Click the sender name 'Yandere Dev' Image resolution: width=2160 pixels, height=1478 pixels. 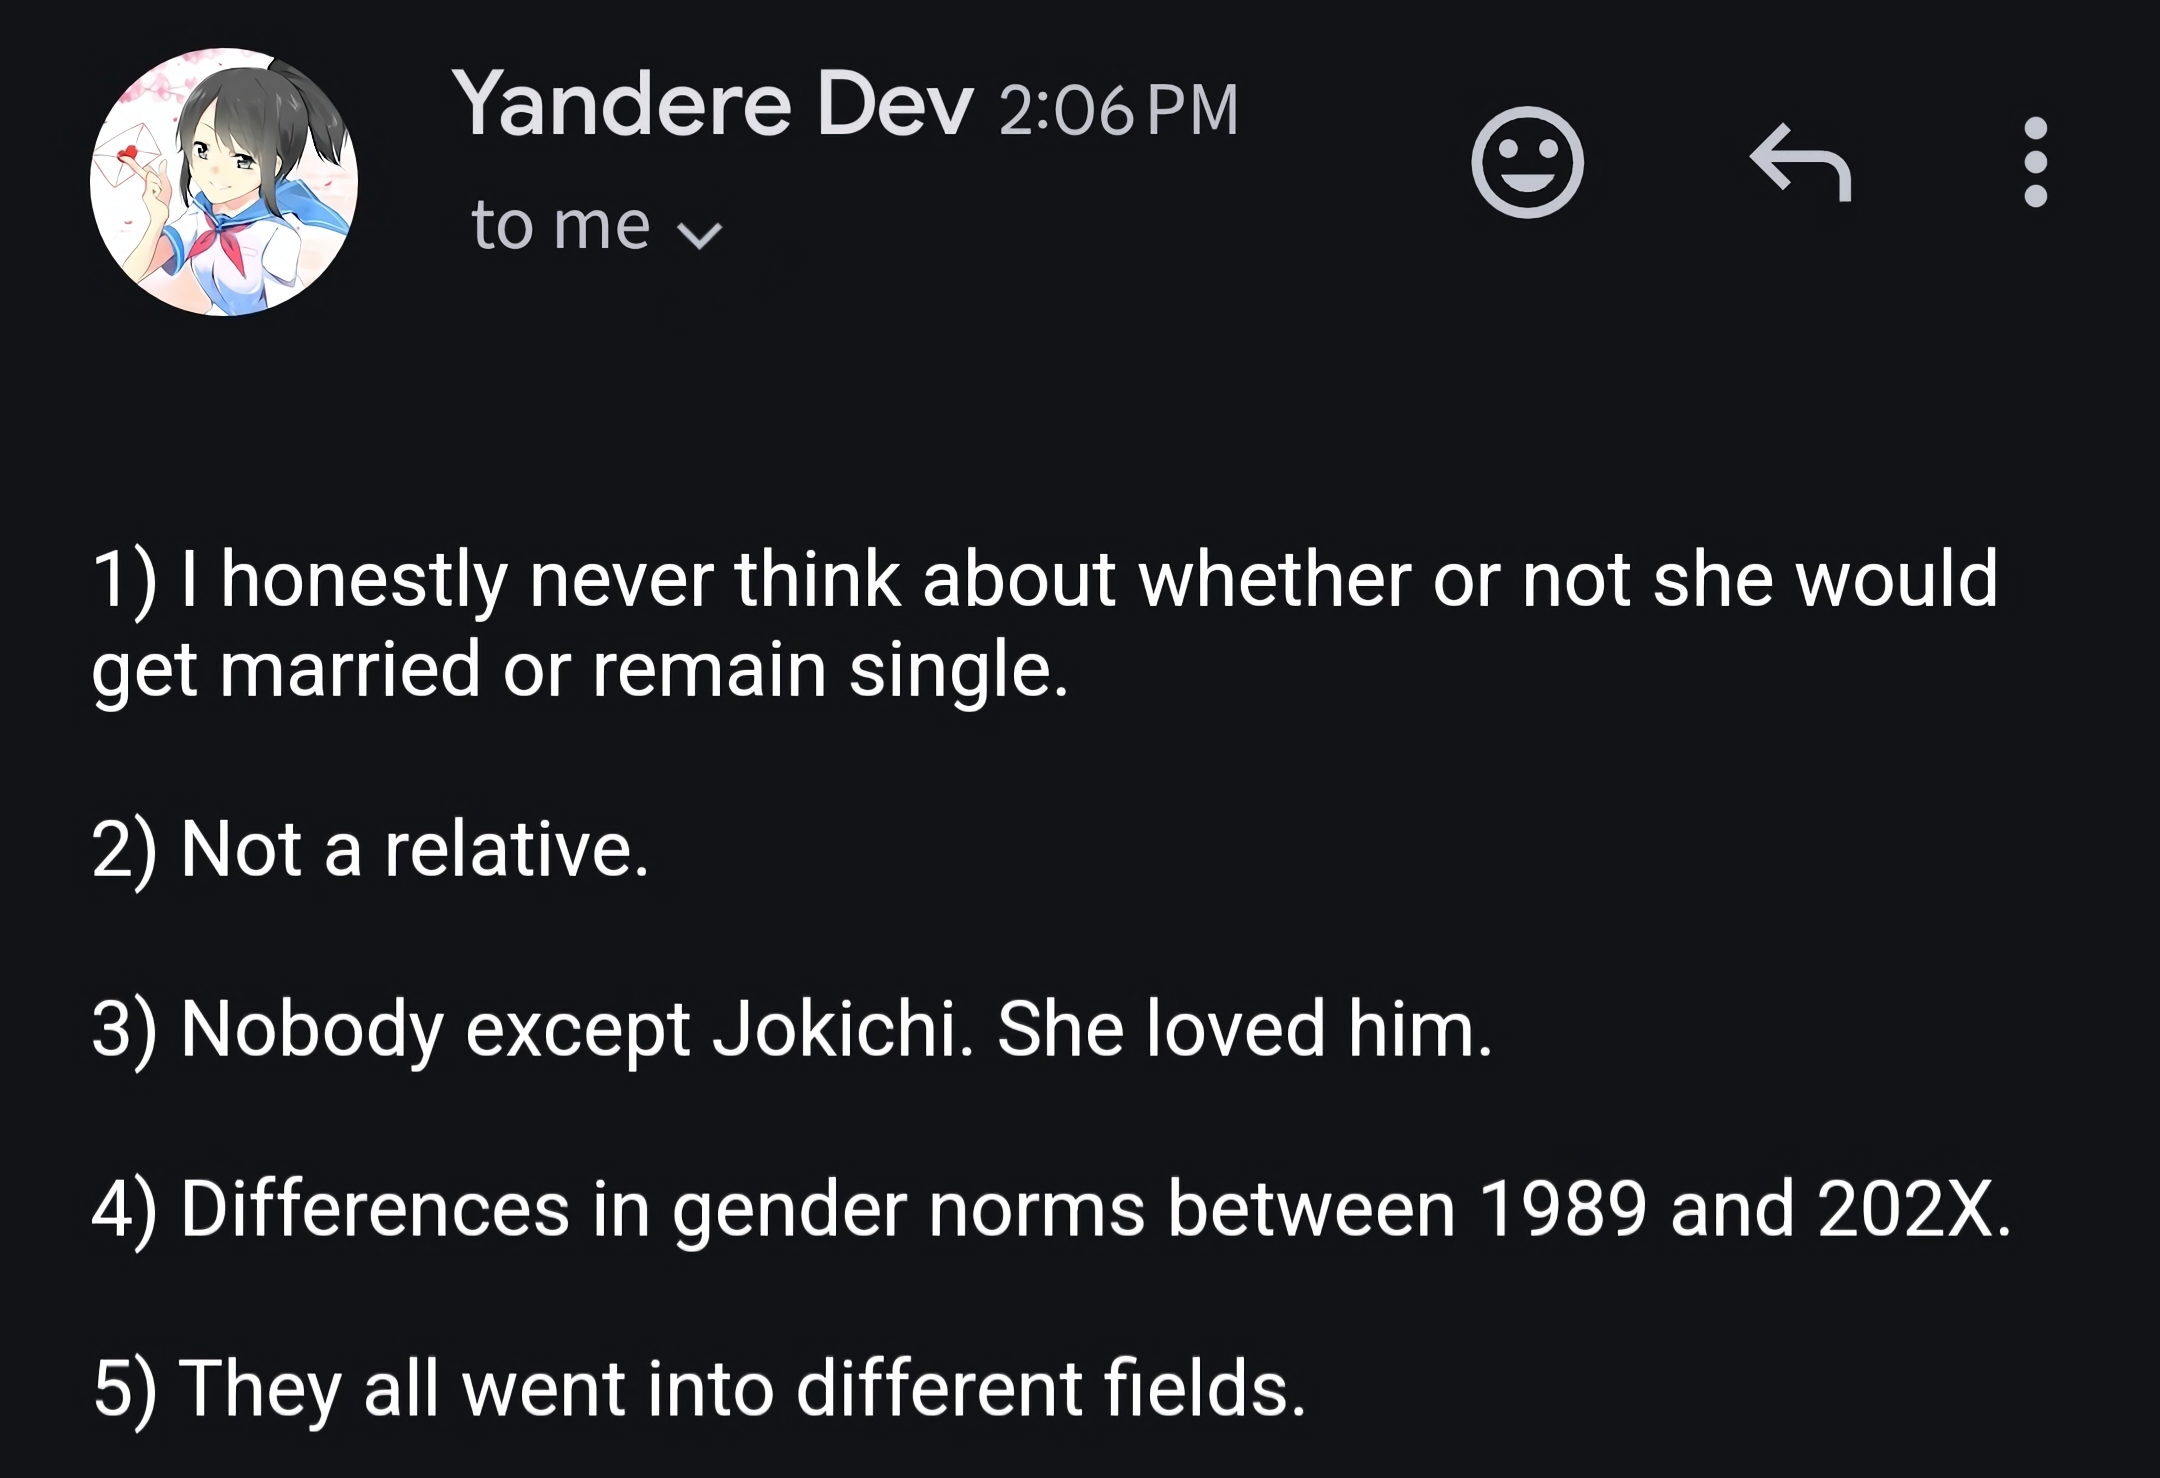coord(712,105)
